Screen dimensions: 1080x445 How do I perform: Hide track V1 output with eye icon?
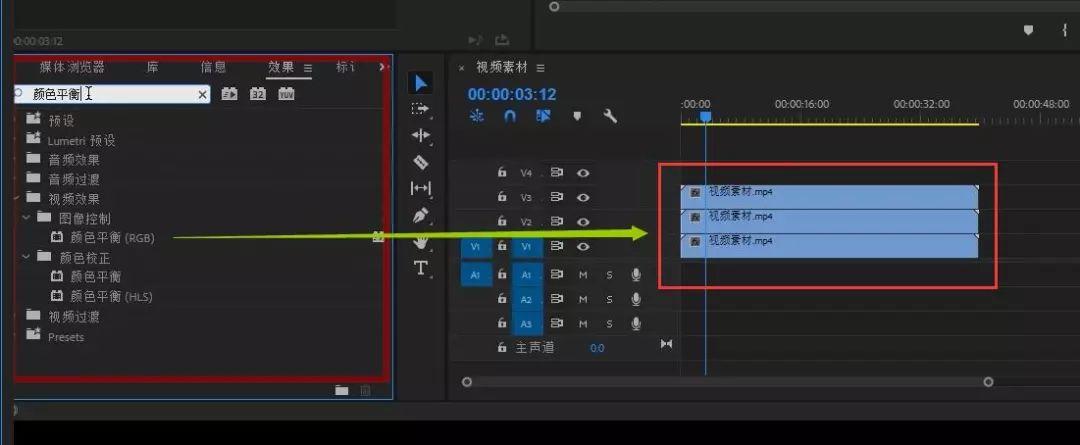(583, 246)
